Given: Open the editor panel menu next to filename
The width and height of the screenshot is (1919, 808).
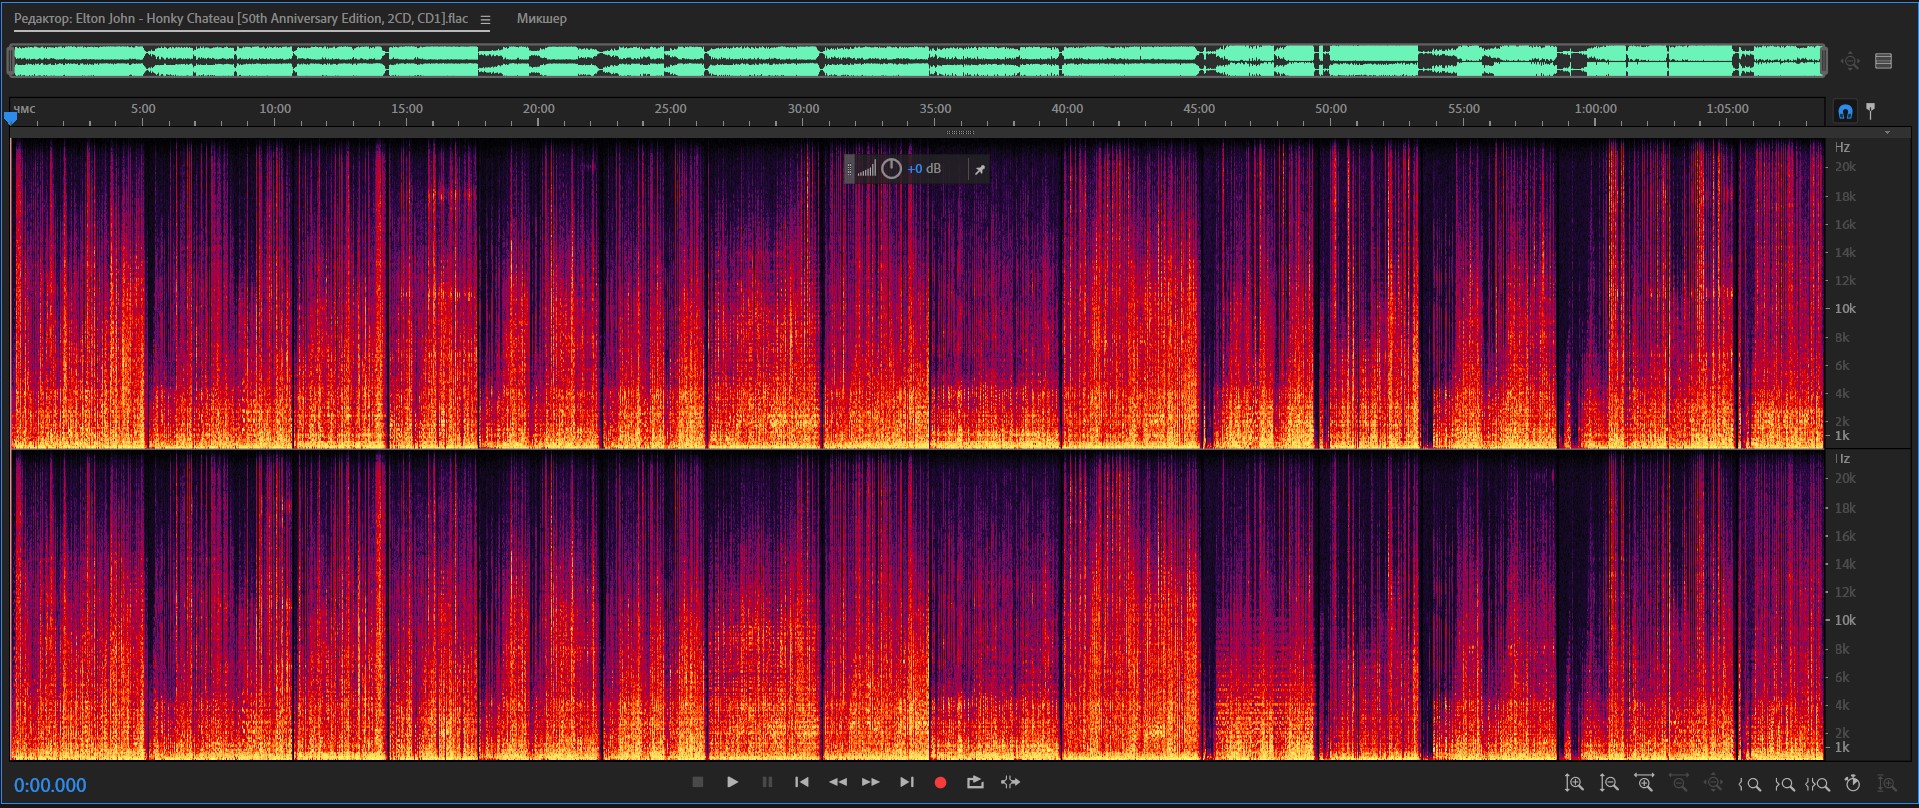Looking at the screenshot, I should click(485, 20).
